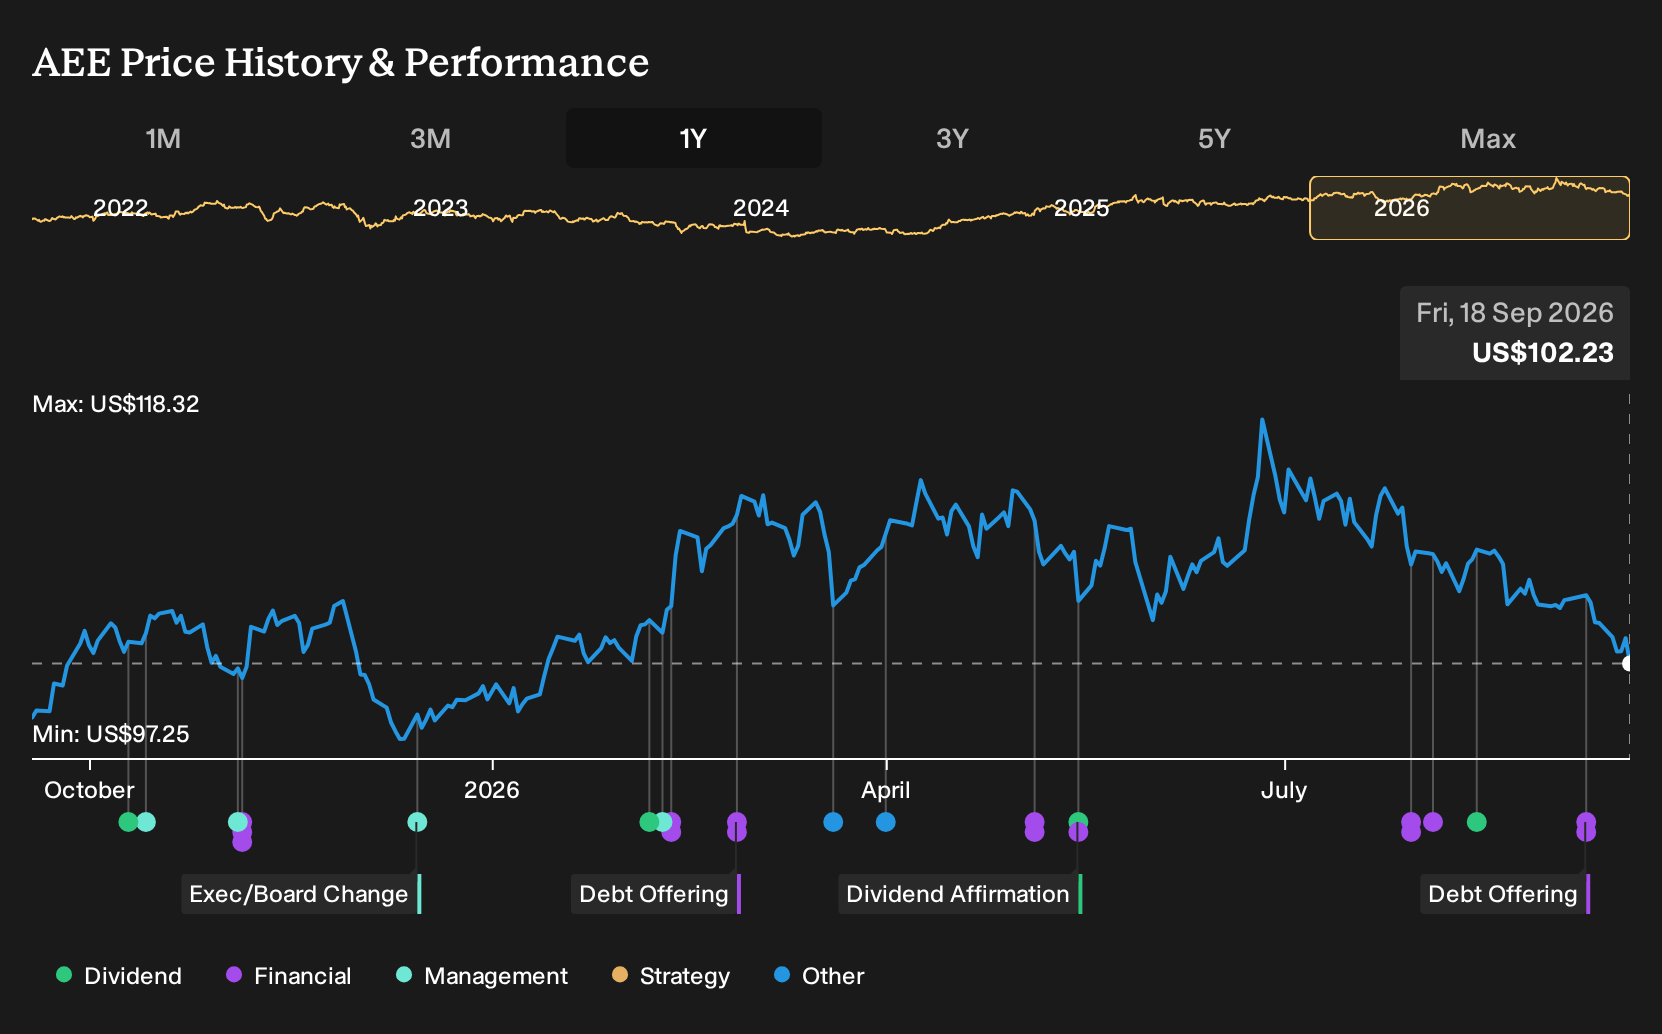Open the Exec/Board Change event label
This screenshot has width=1662, height=1034.
[301, 894]
